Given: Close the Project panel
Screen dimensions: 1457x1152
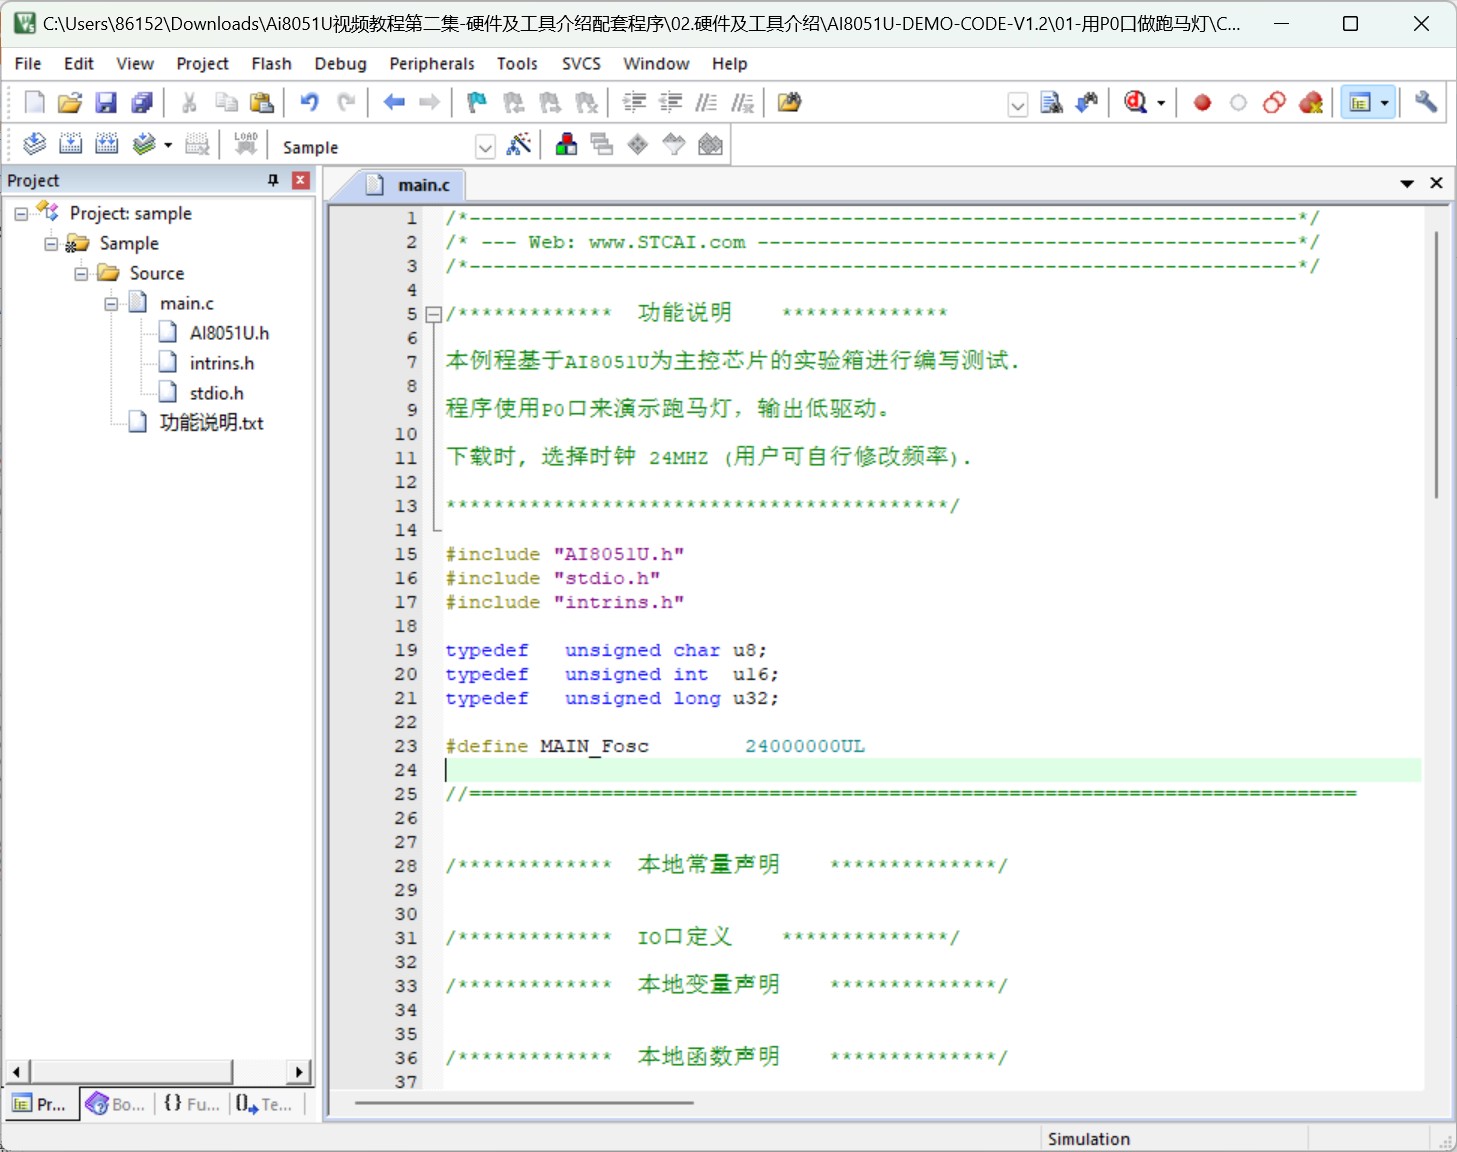Looking at the screenshot, I should coord(300,180).
